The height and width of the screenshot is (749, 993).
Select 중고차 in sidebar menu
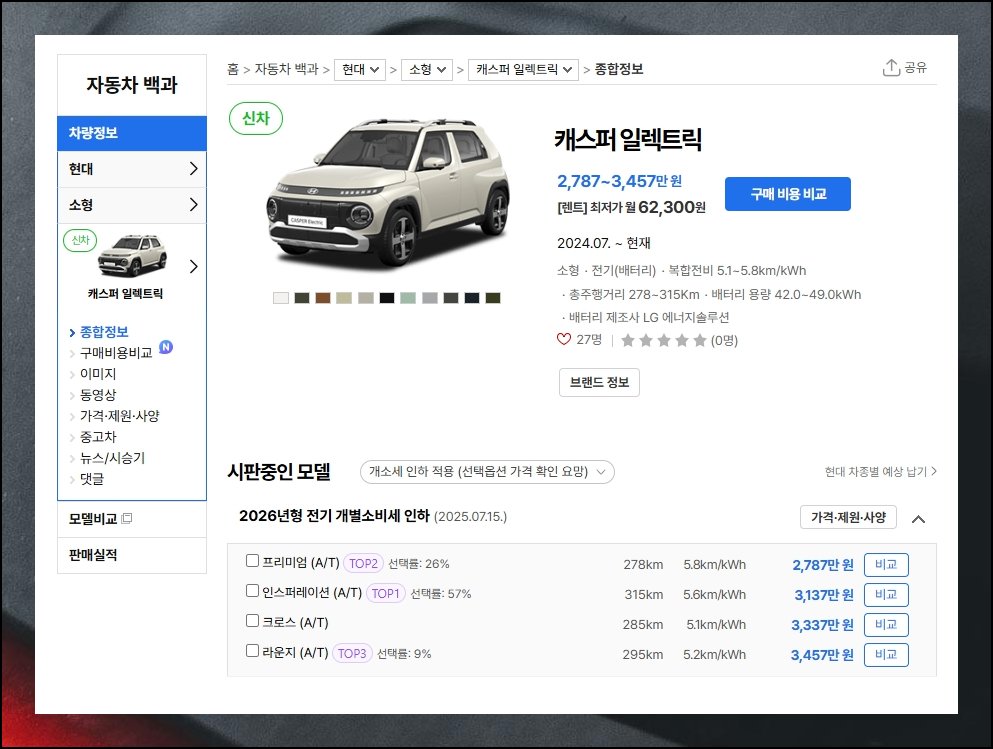(98, 437)
